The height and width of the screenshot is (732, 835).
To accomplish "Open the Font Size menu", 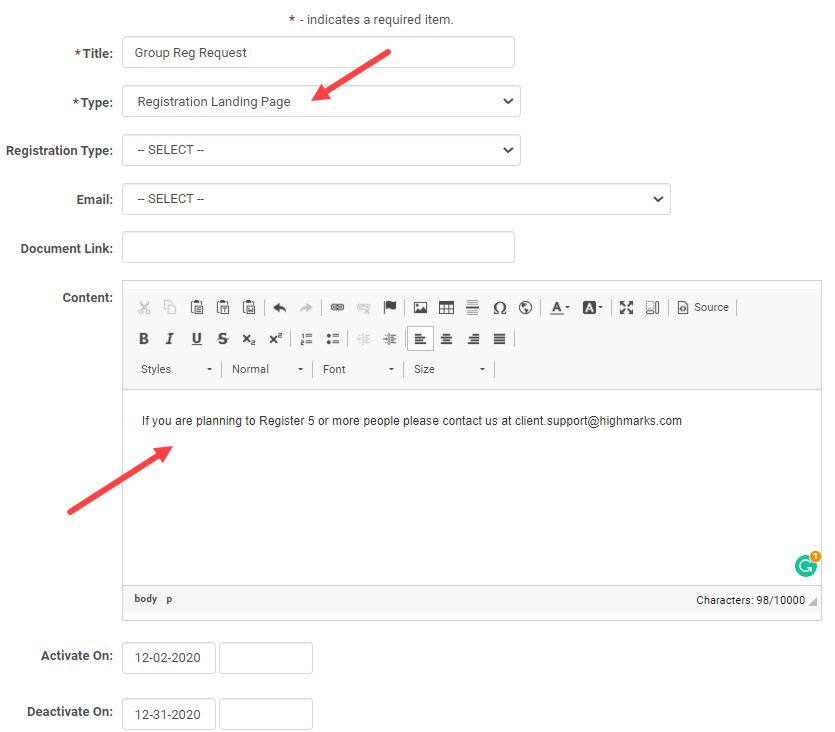I will 449,369.
